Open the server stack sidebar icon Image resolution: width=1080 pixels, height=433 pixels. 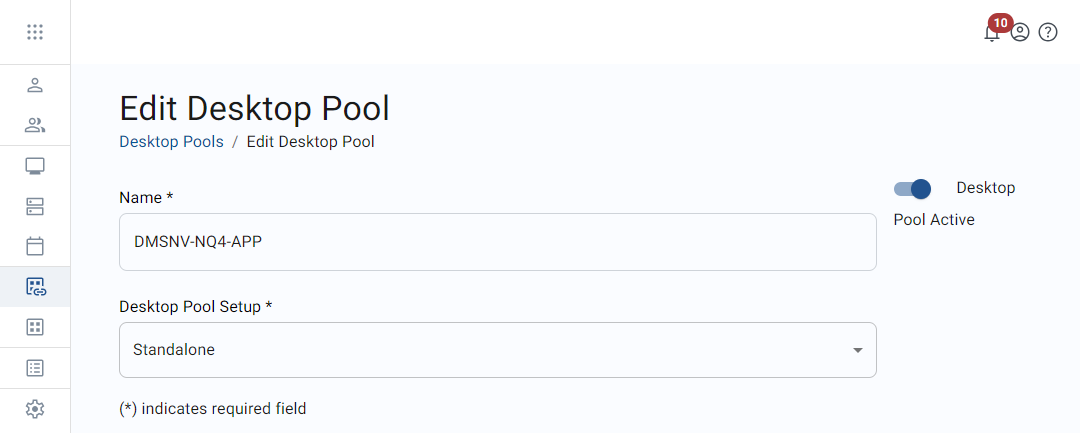[x=35, y=207]
